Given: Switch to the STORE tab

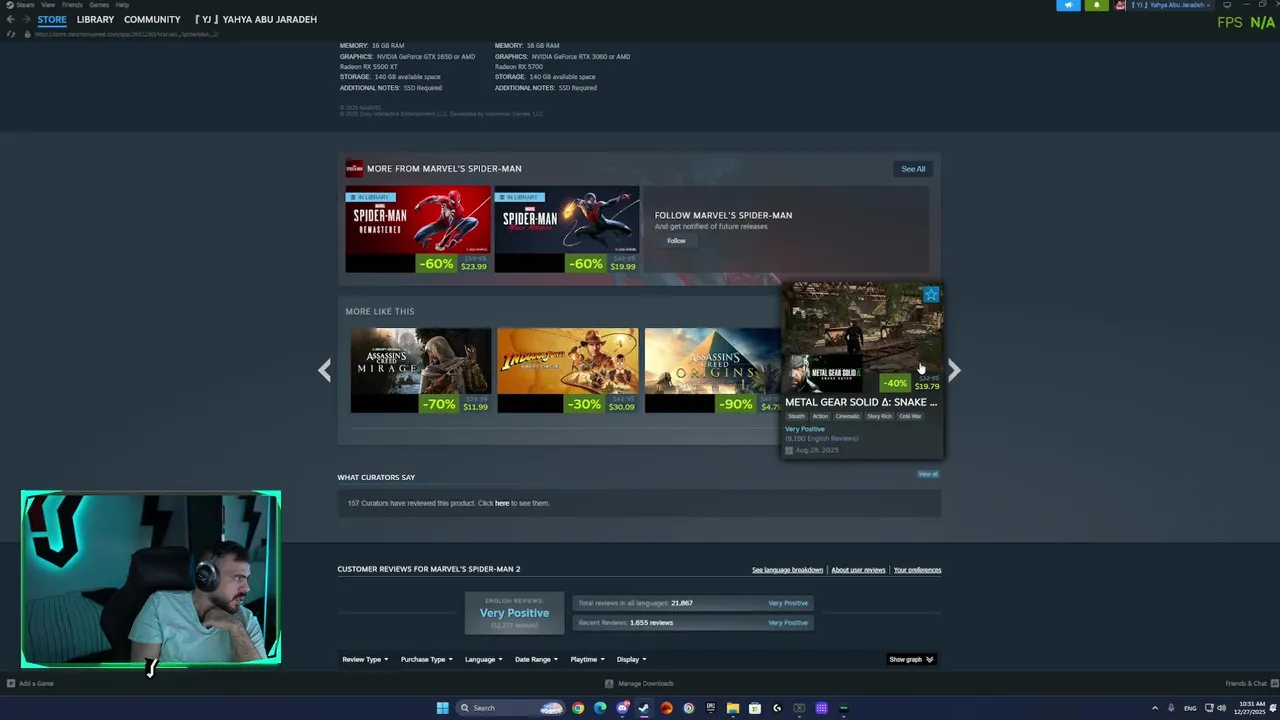Looking at the screenshot, I should (x=52, y=19).
